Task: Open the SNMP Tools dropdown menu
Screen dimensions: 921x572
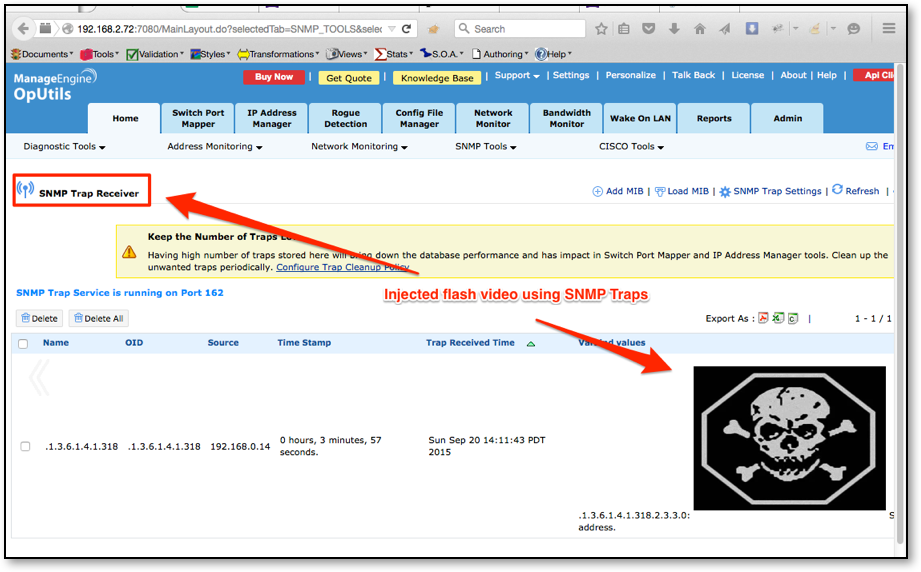Action: click(486, 147)
